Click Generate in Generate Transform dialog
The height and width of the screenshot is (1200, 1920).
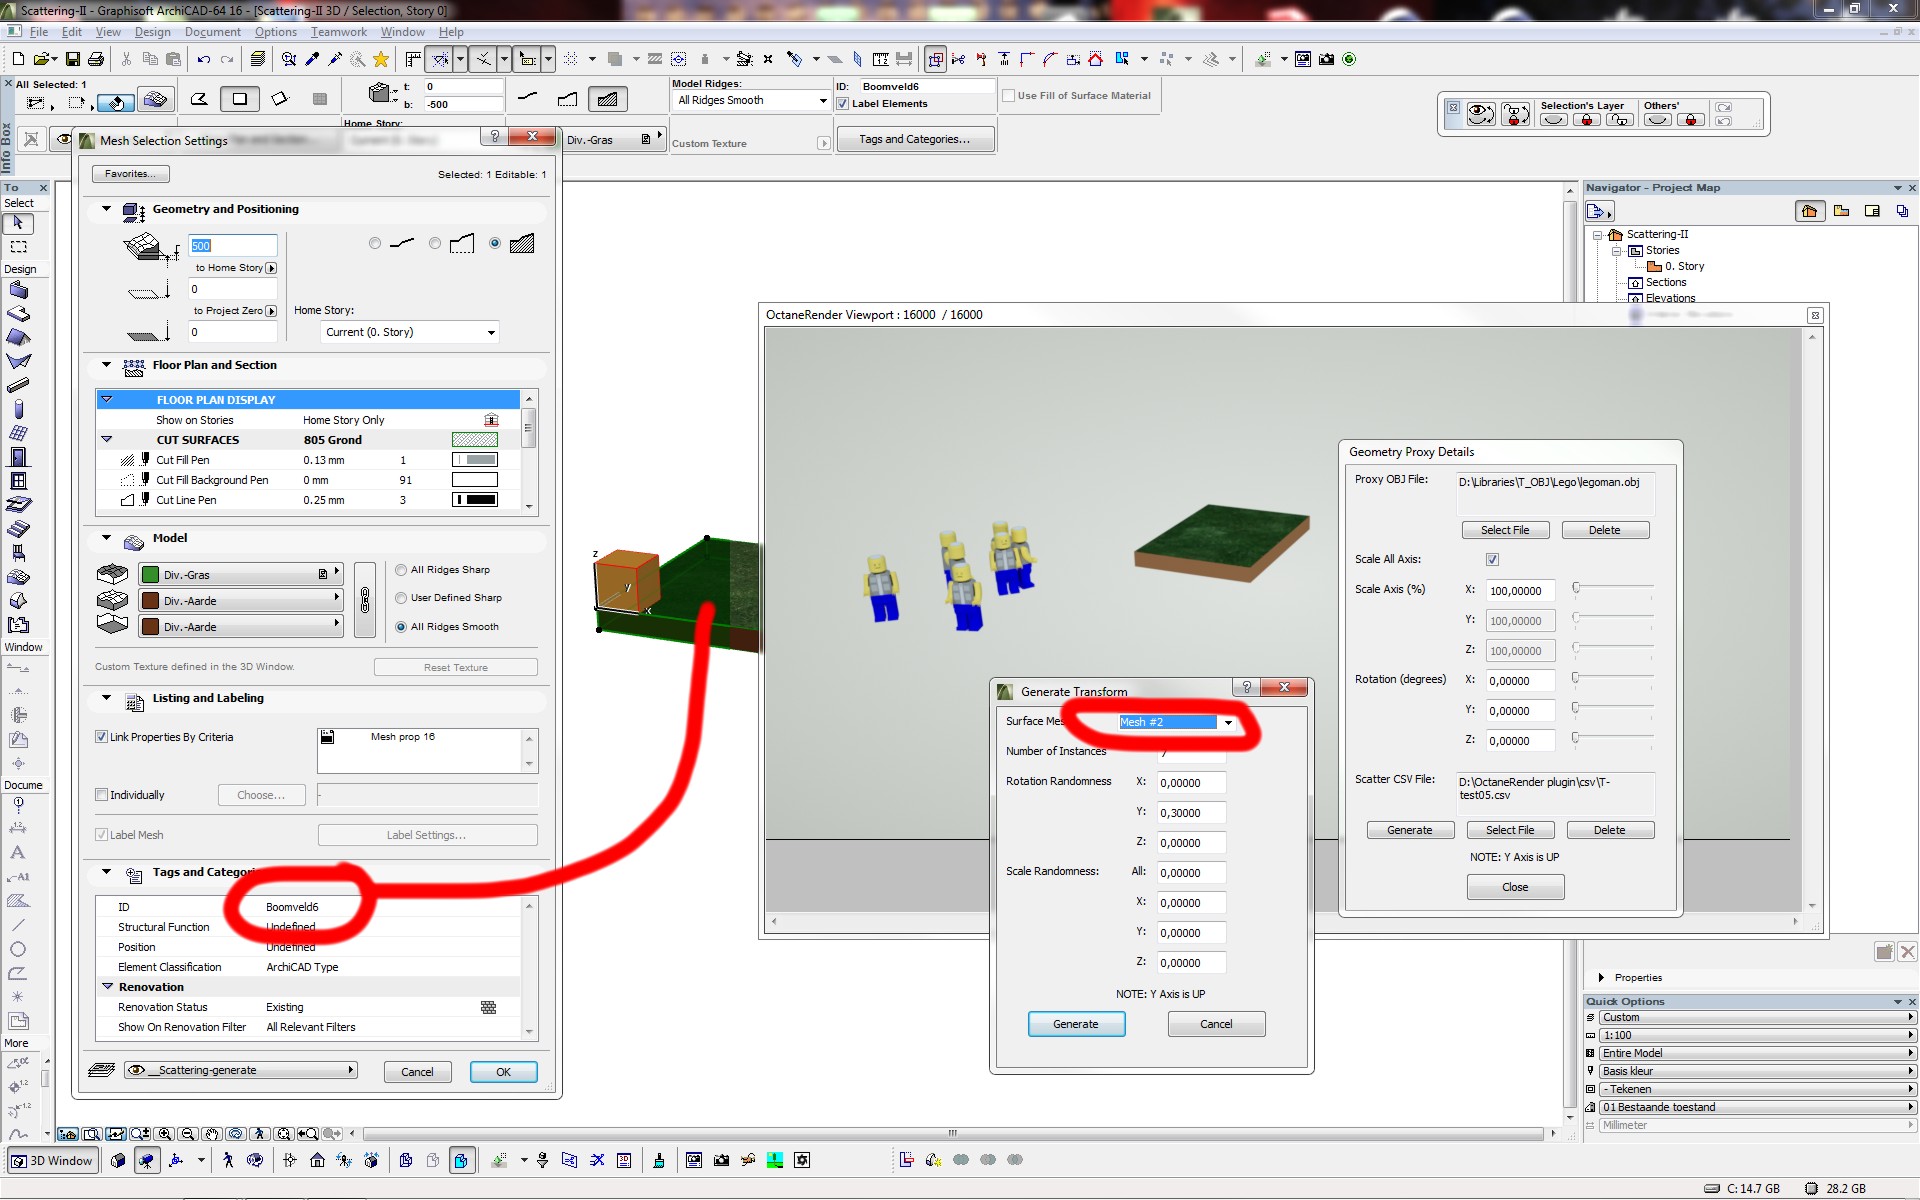(1075, 1024)
